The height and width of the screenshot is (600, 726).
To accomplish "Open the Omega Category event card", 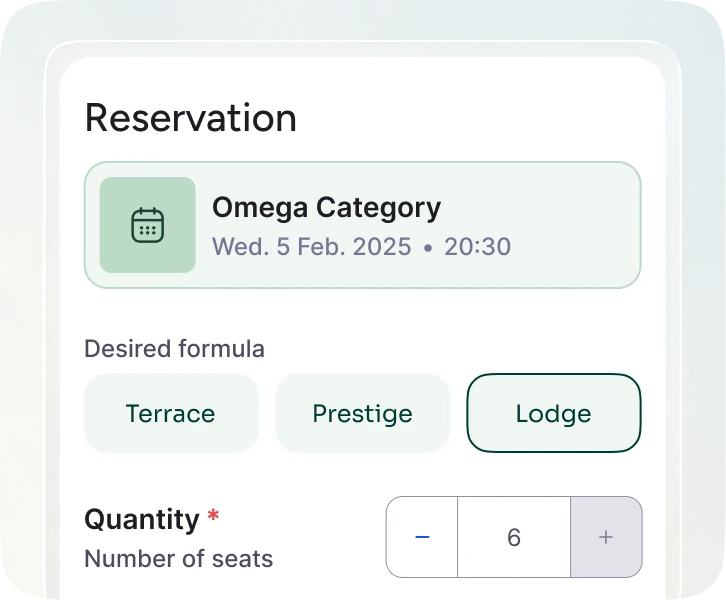I will tap(363, 225).
